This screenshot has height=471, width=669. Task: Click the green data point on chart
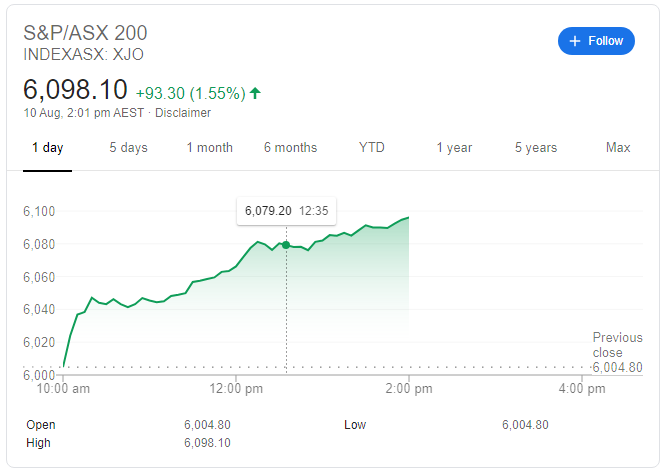pos(287,245)
